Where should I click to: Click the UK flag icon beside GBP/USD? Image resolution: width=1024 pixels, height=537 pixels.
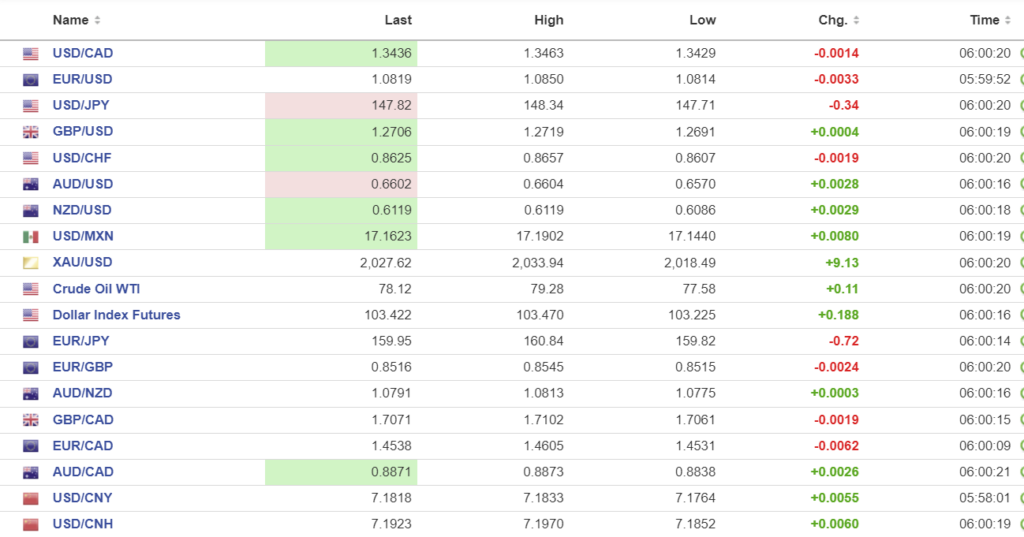(31, 132)
